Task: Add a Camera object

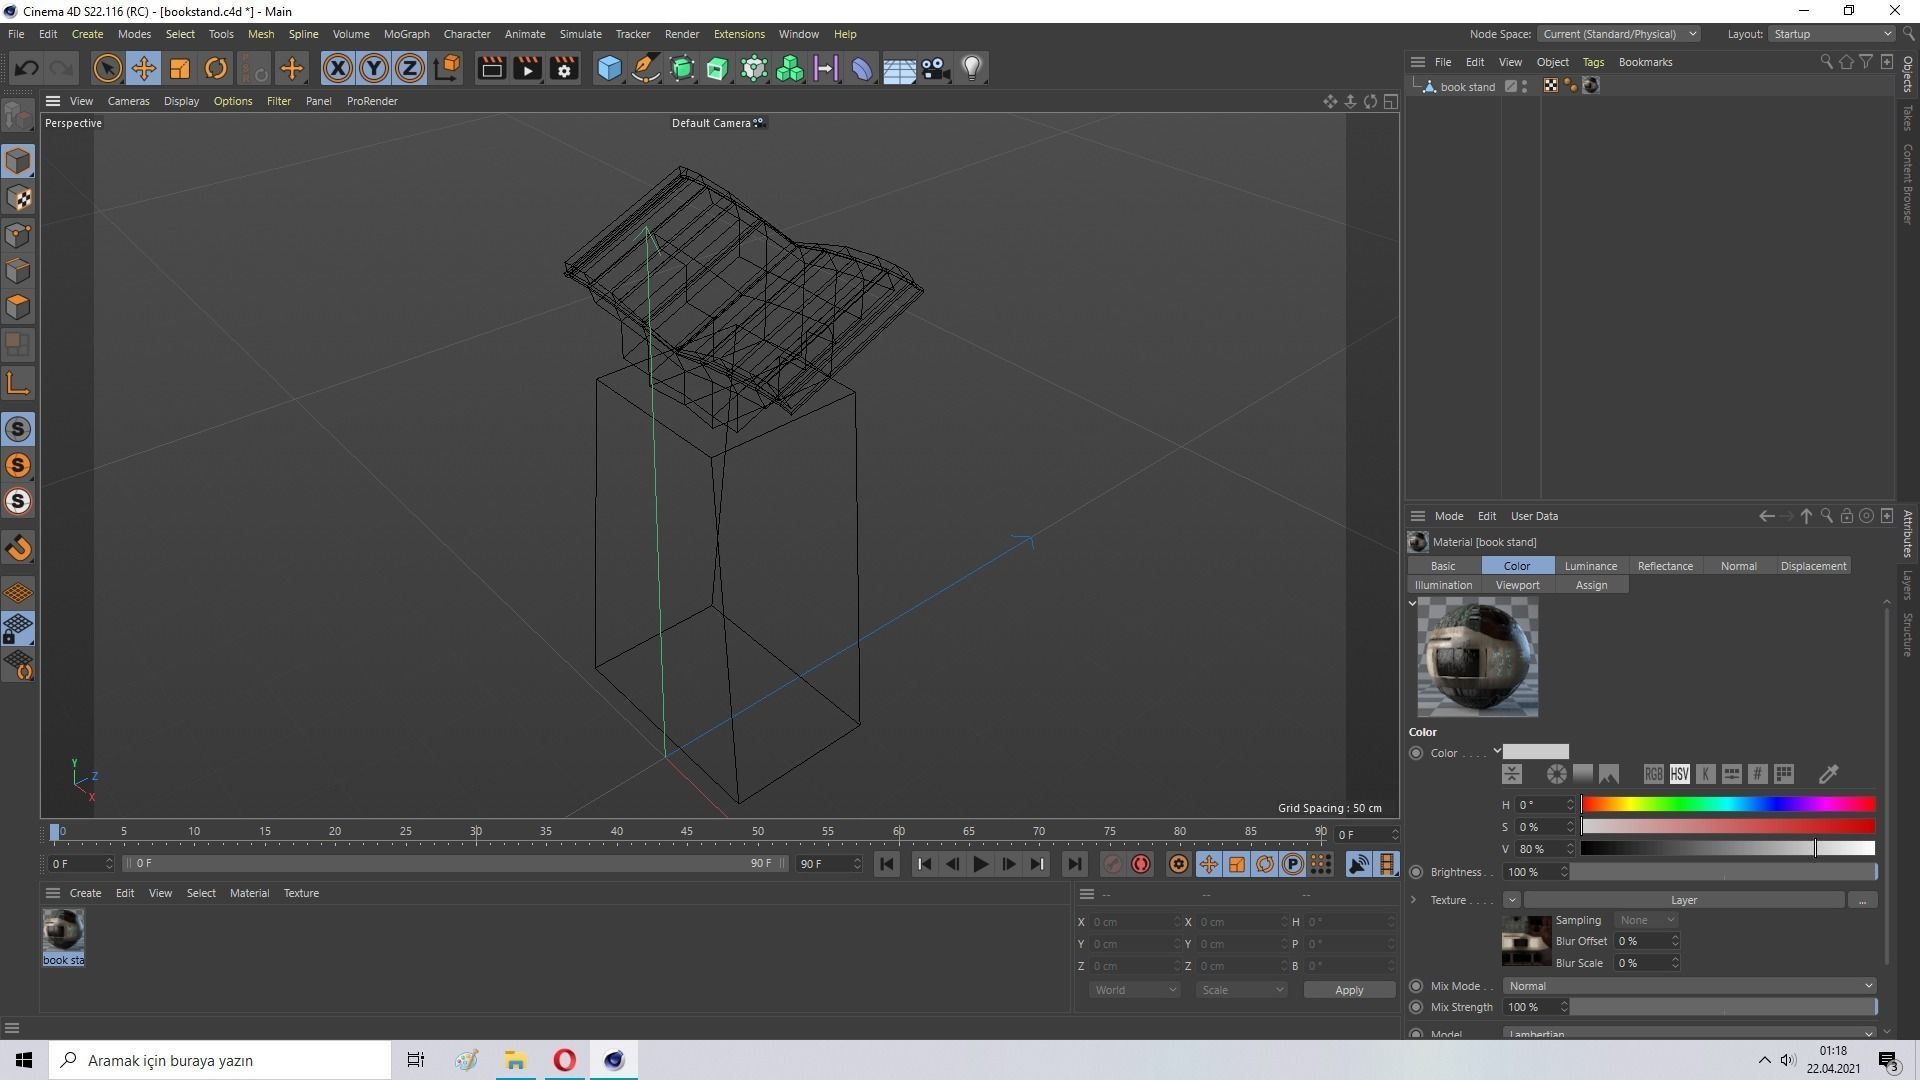Action: coord(936,68)
